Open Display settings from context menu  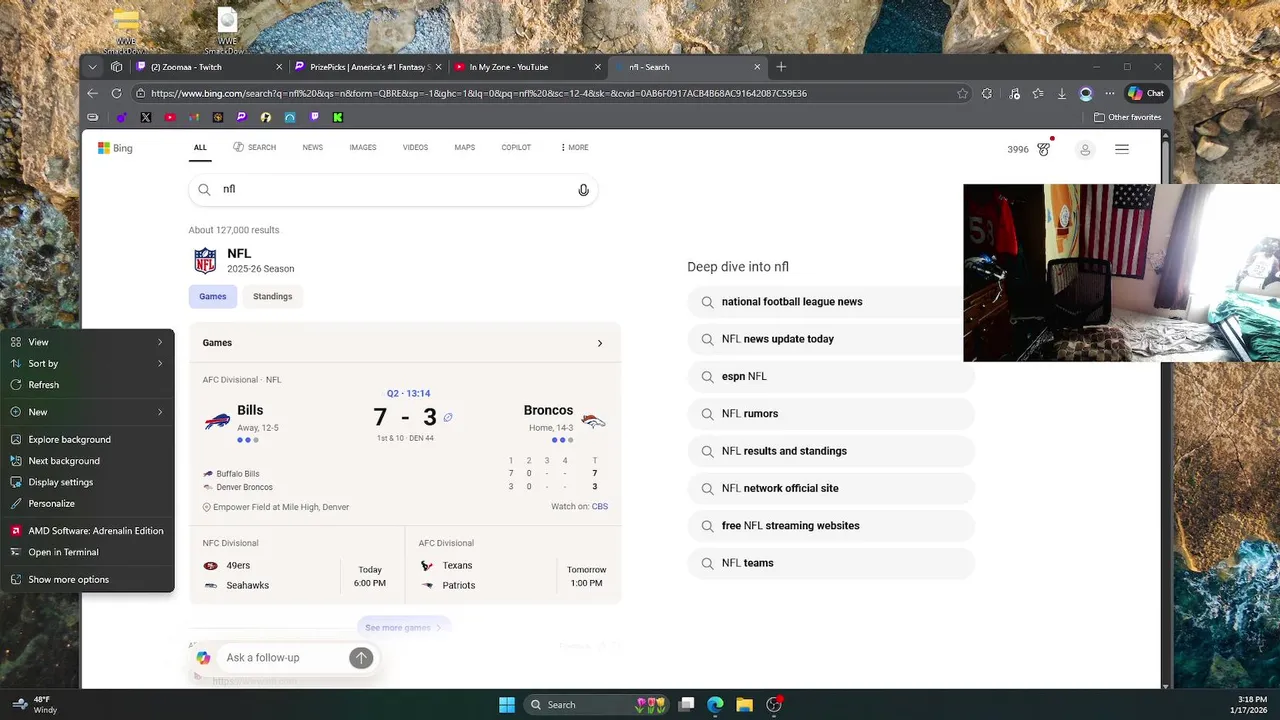[87, 482]
